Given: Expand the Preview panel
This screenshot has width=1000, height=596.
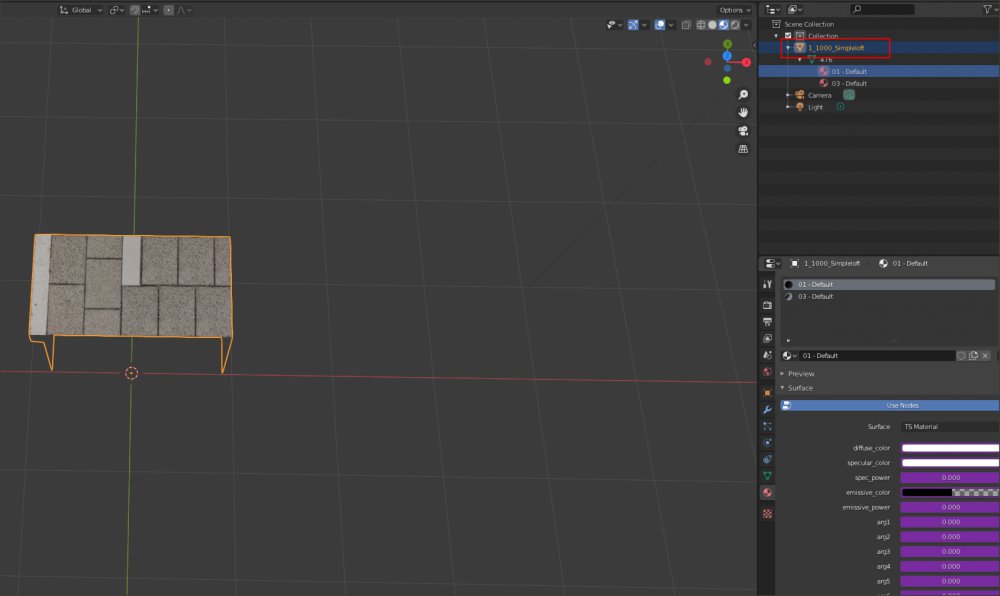Looking at the screenshot, I should pos(801,374).
